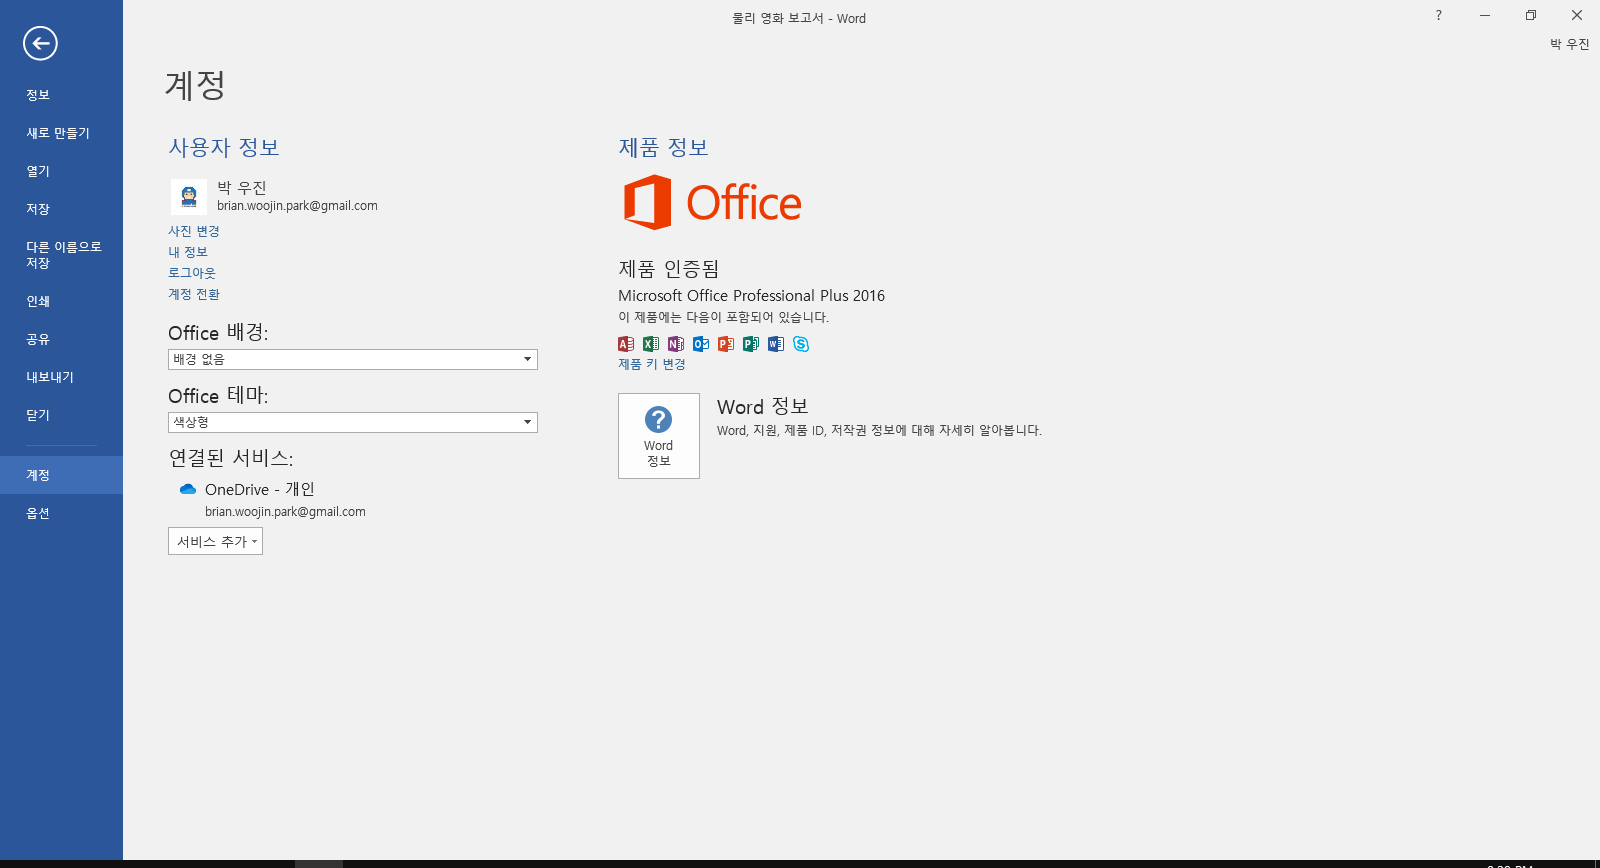Click the 박 우진 account name top right
1600x868 pixels.
(1570, 44)
